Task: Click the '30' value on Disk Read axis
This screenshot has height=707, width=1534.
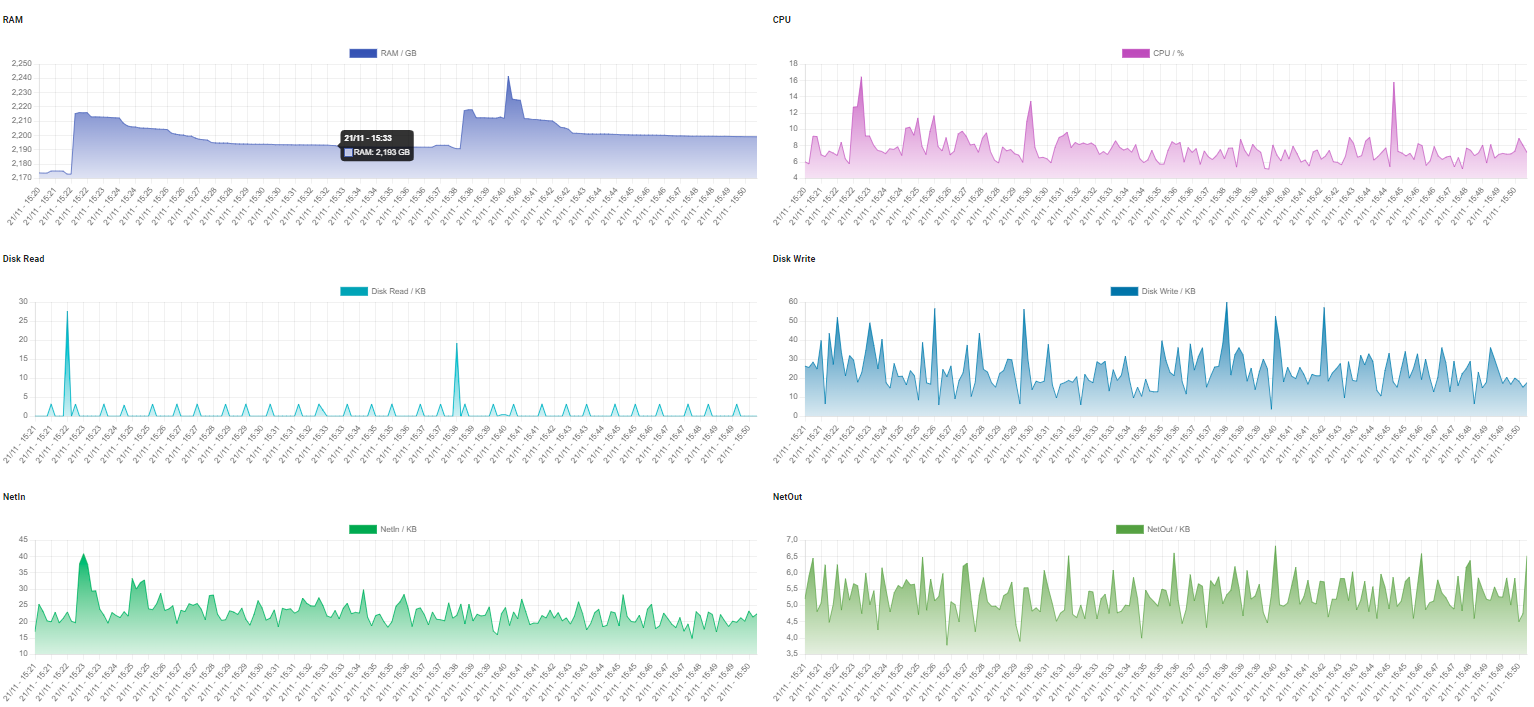Action: coord(23,301)
